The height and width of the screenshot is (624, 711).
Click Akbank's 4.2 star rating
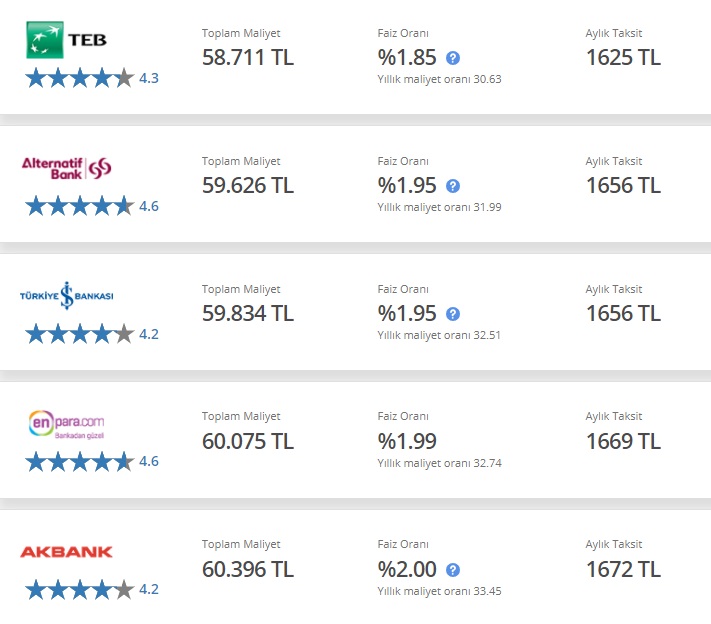(x=92, y=590)
